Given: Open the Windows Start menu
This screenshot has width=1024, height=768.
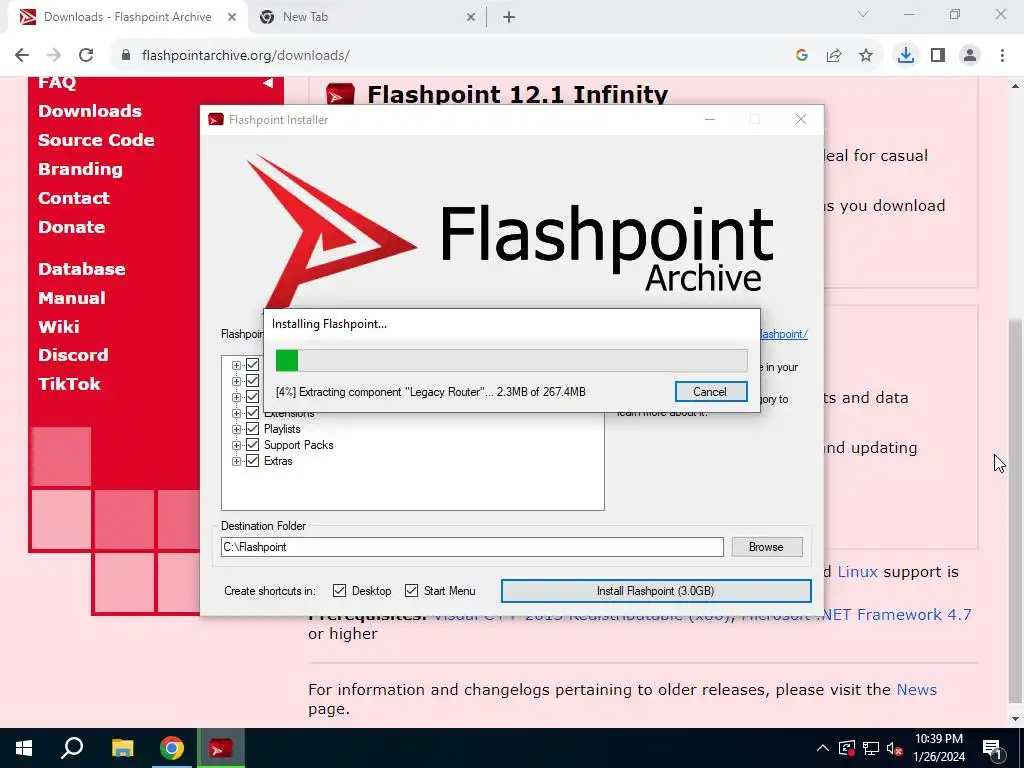Looking at the screenshot, I should click(24, 748).
